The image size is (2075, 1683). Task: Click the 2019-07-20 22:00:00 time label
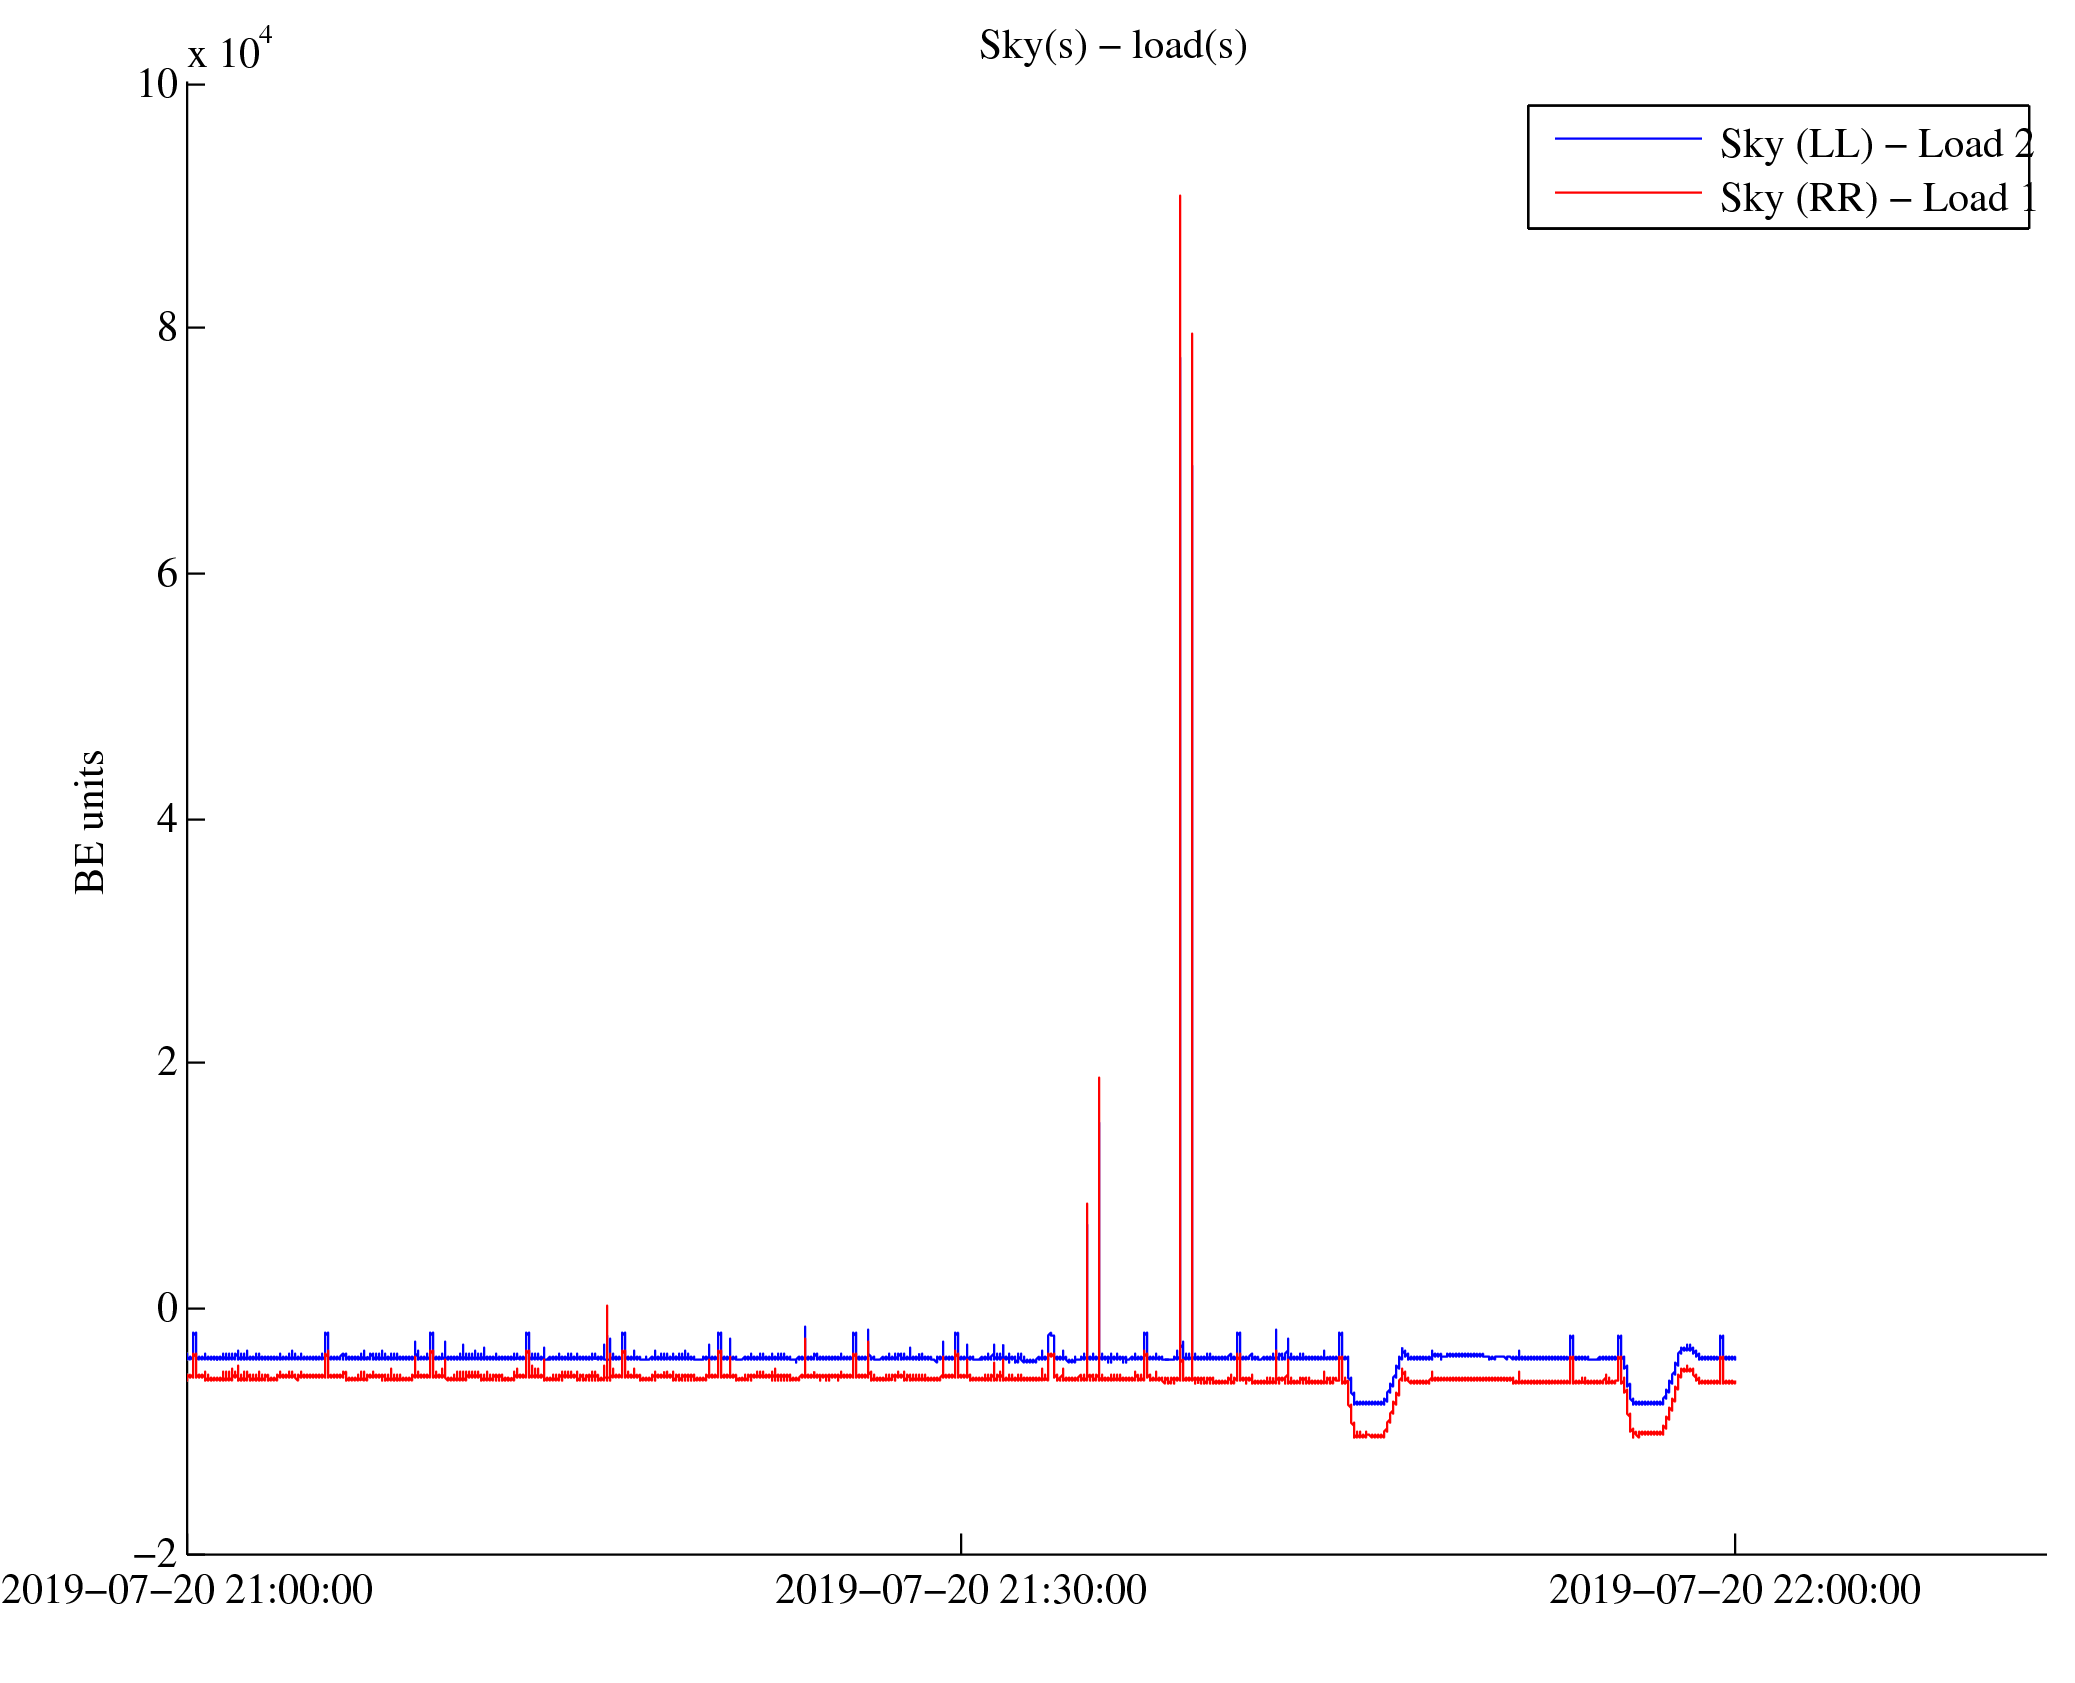point(1734,1590)
